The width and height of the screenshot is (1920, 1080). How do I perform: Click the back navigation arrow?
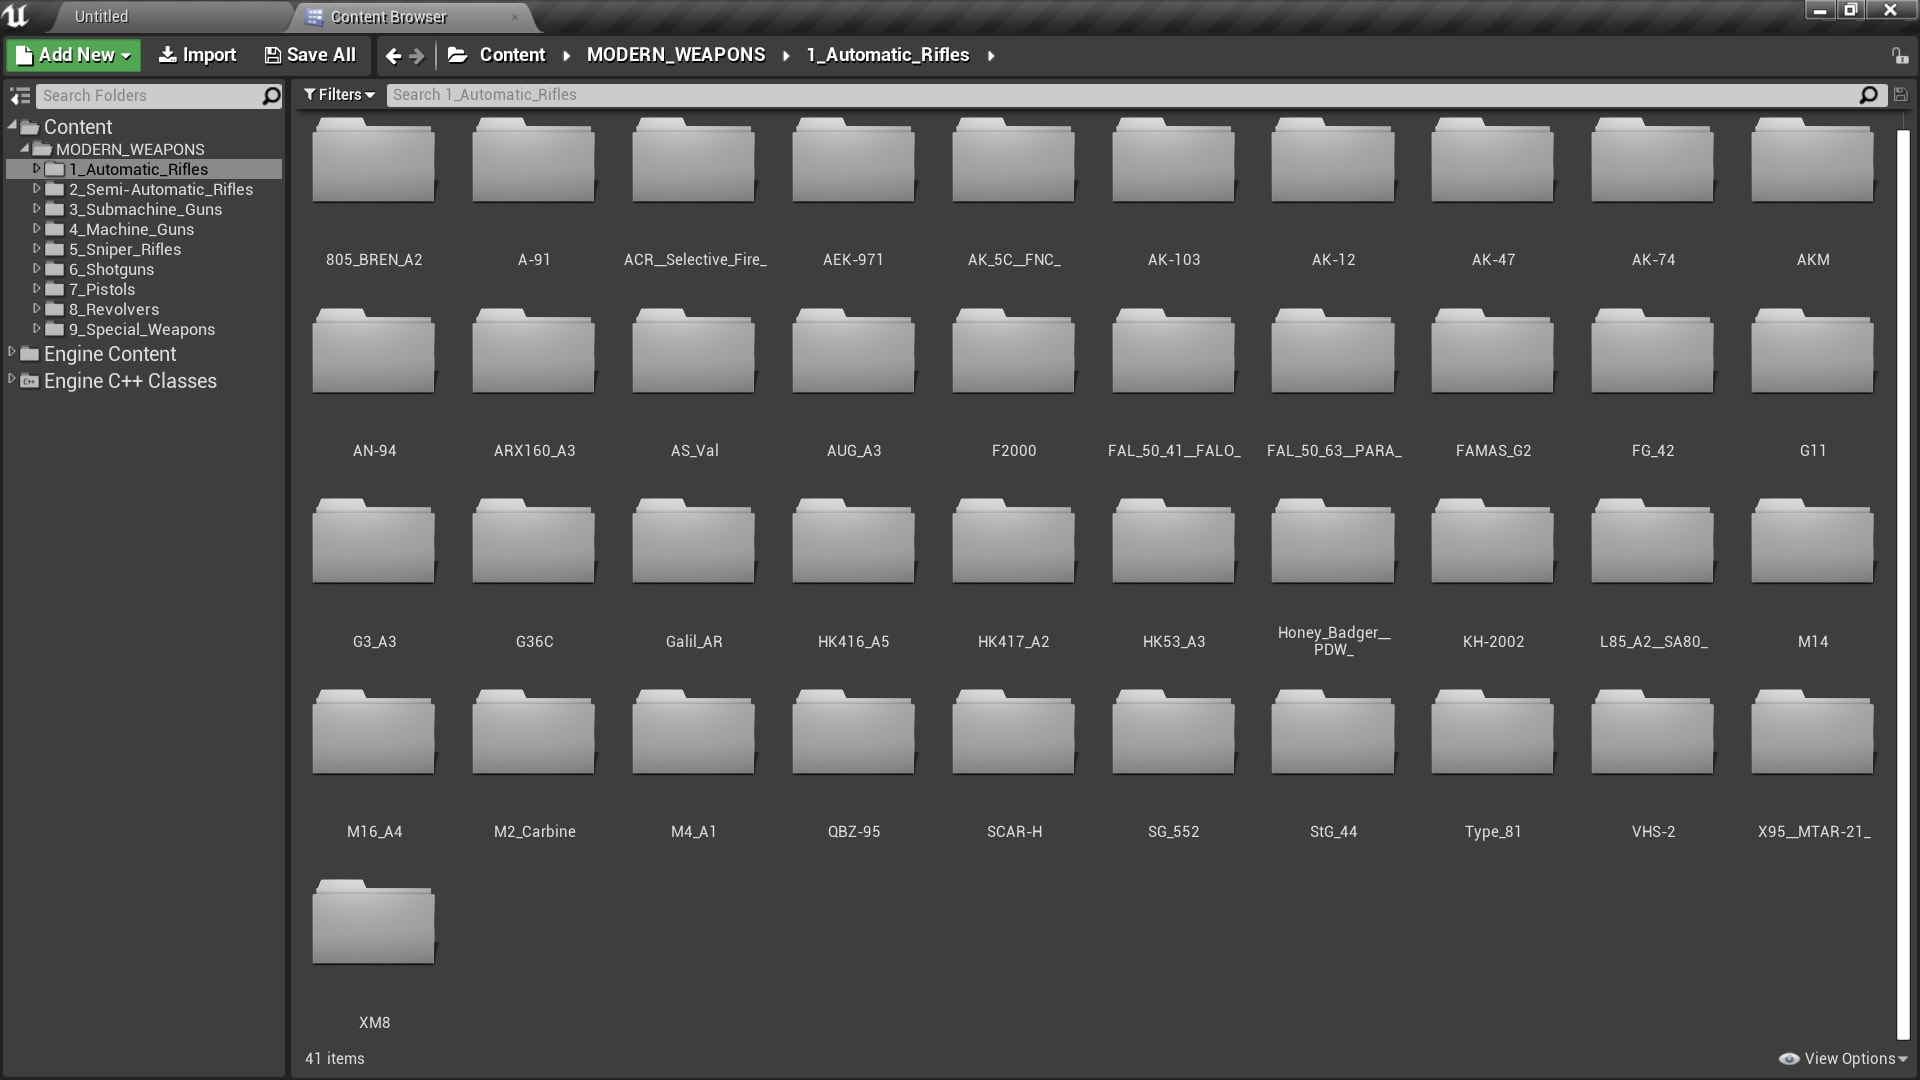(x=393, y=55)
